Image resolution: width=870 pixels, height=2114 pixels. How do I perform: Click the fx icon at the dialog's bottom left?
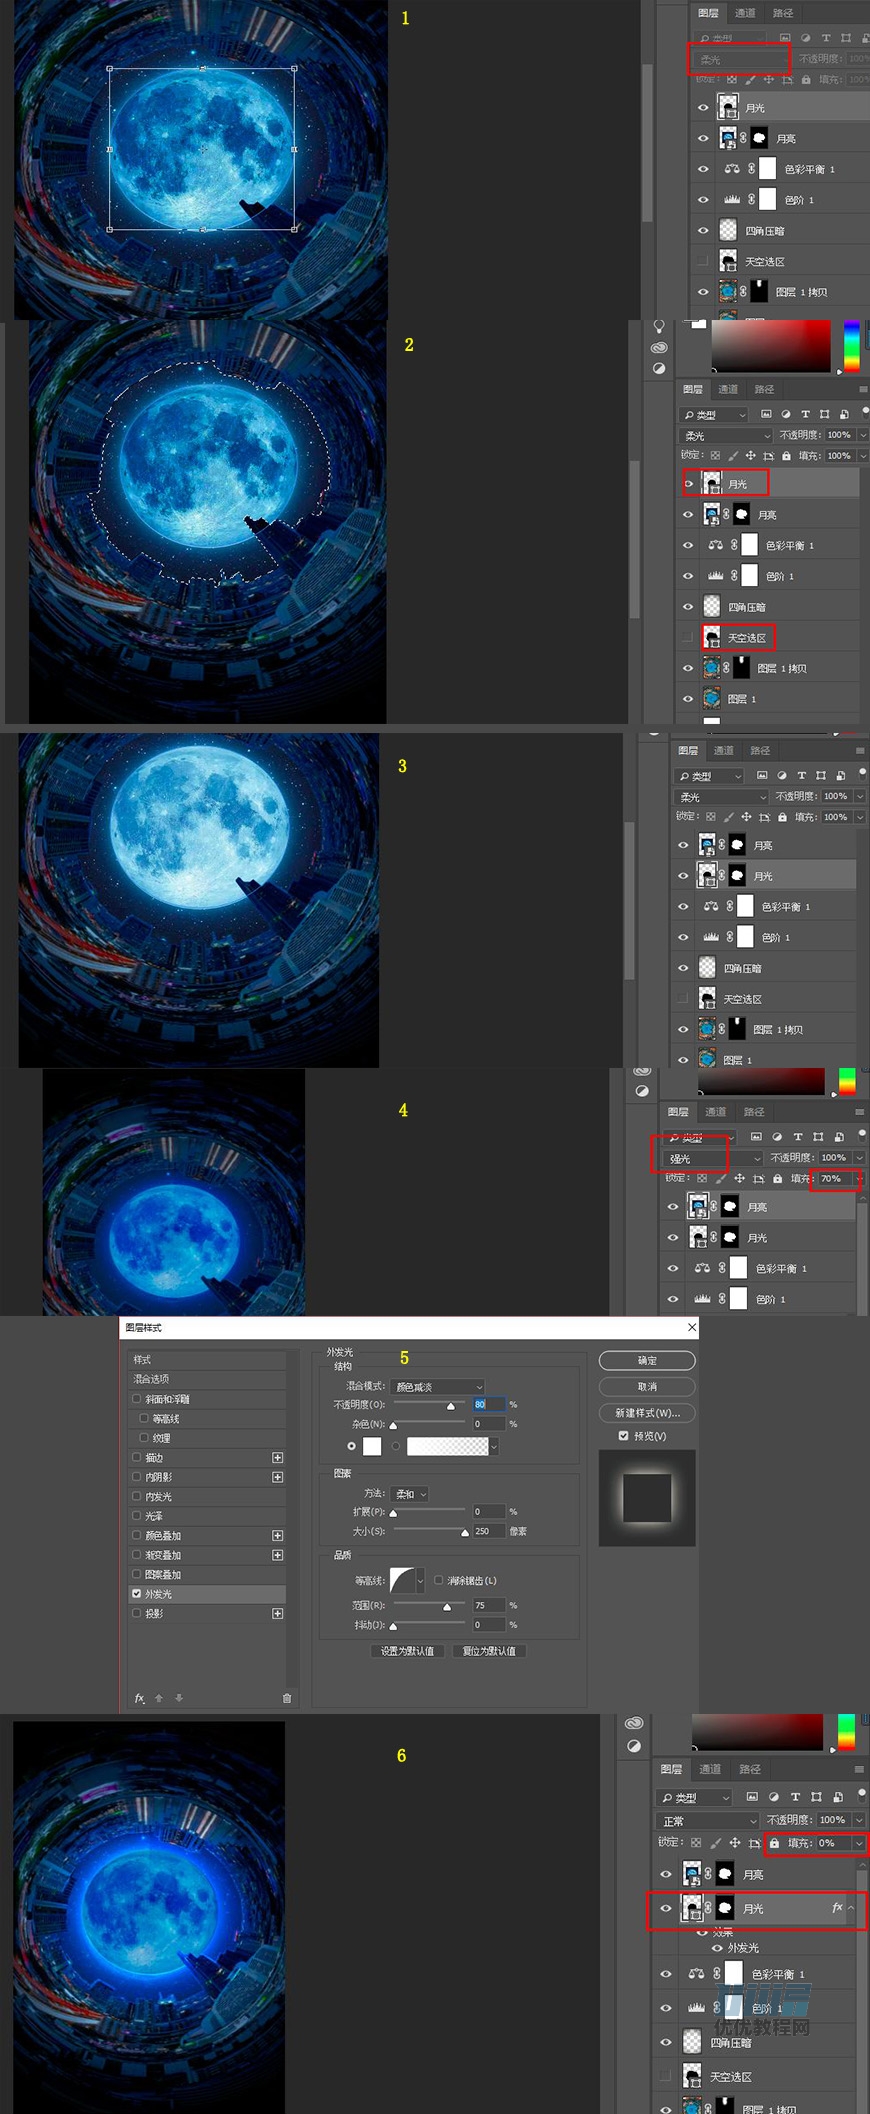click(140, 1698)
